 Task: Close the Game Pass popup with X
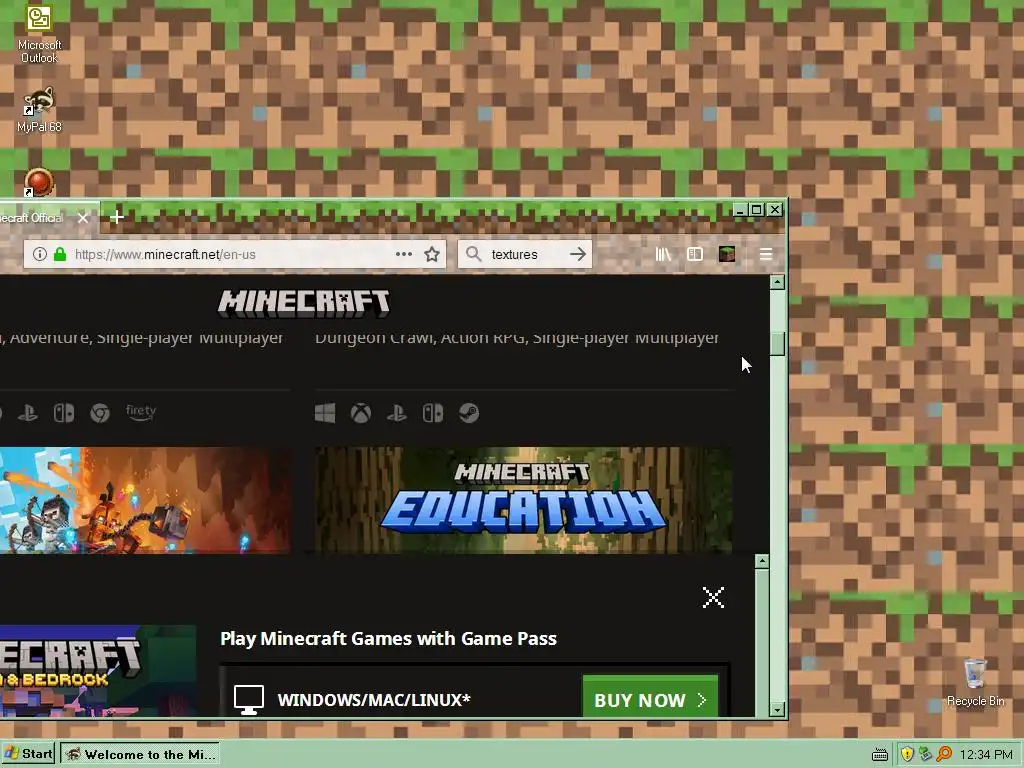tap(713, 597)
